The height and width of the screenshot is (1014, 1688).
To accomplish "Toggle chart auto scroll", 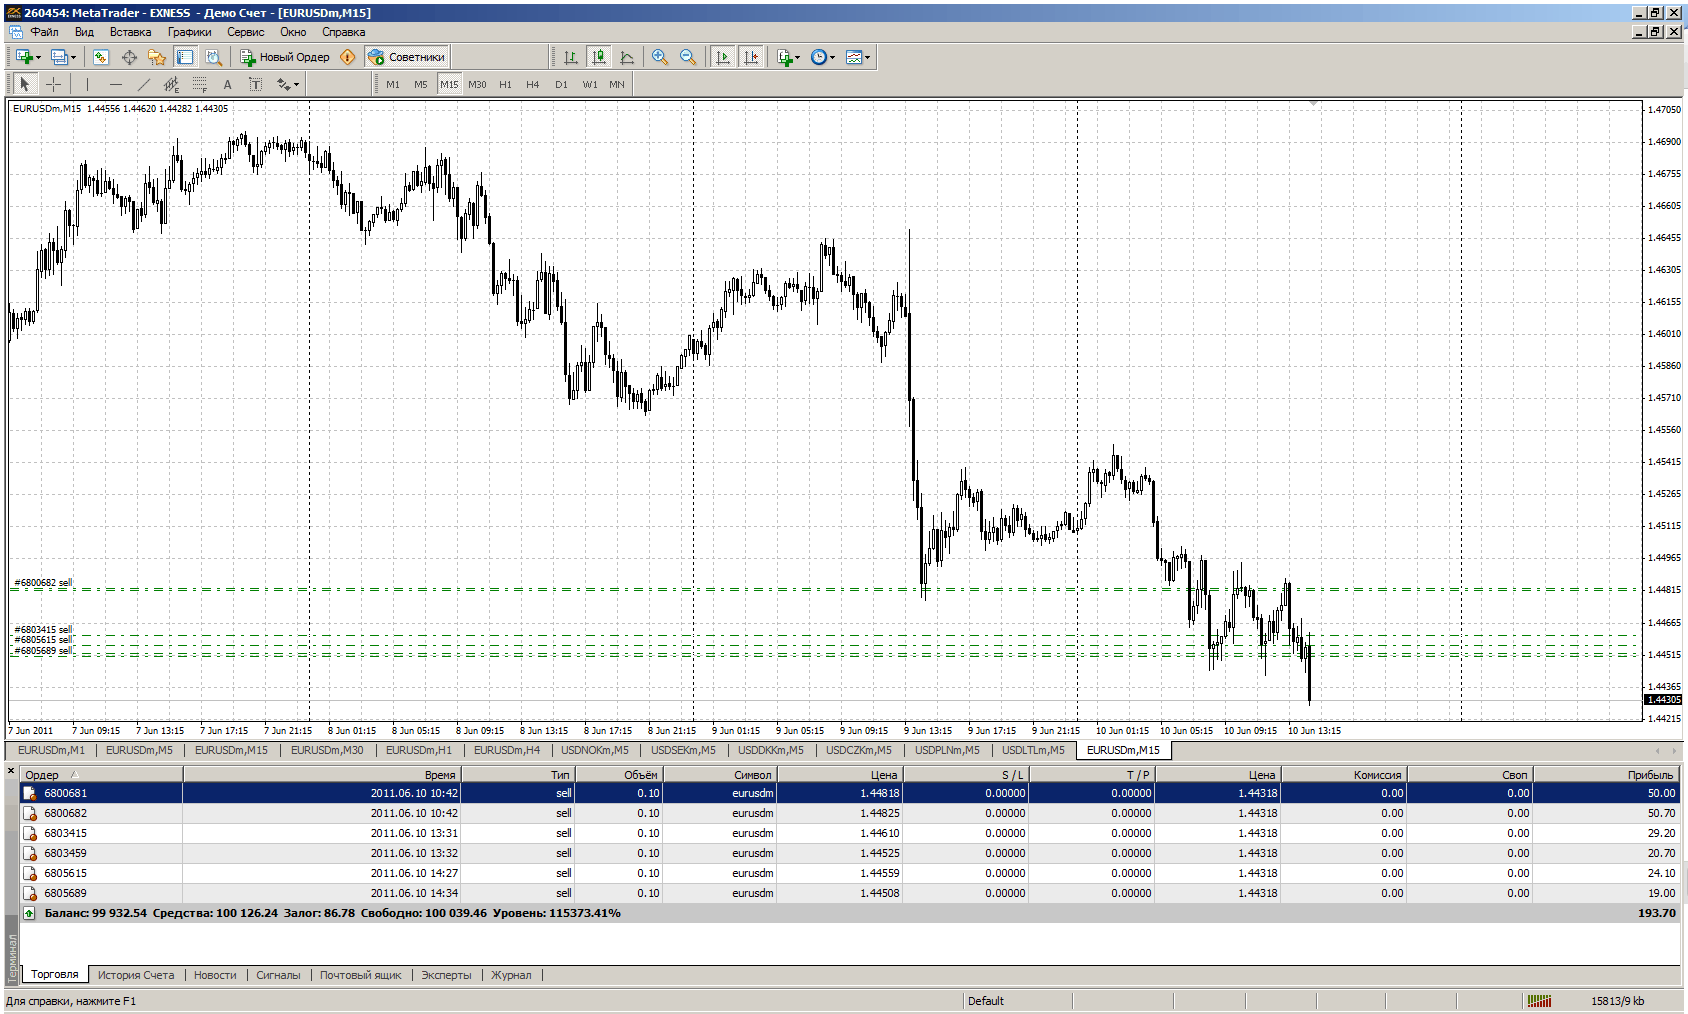I will pos(722,57).
